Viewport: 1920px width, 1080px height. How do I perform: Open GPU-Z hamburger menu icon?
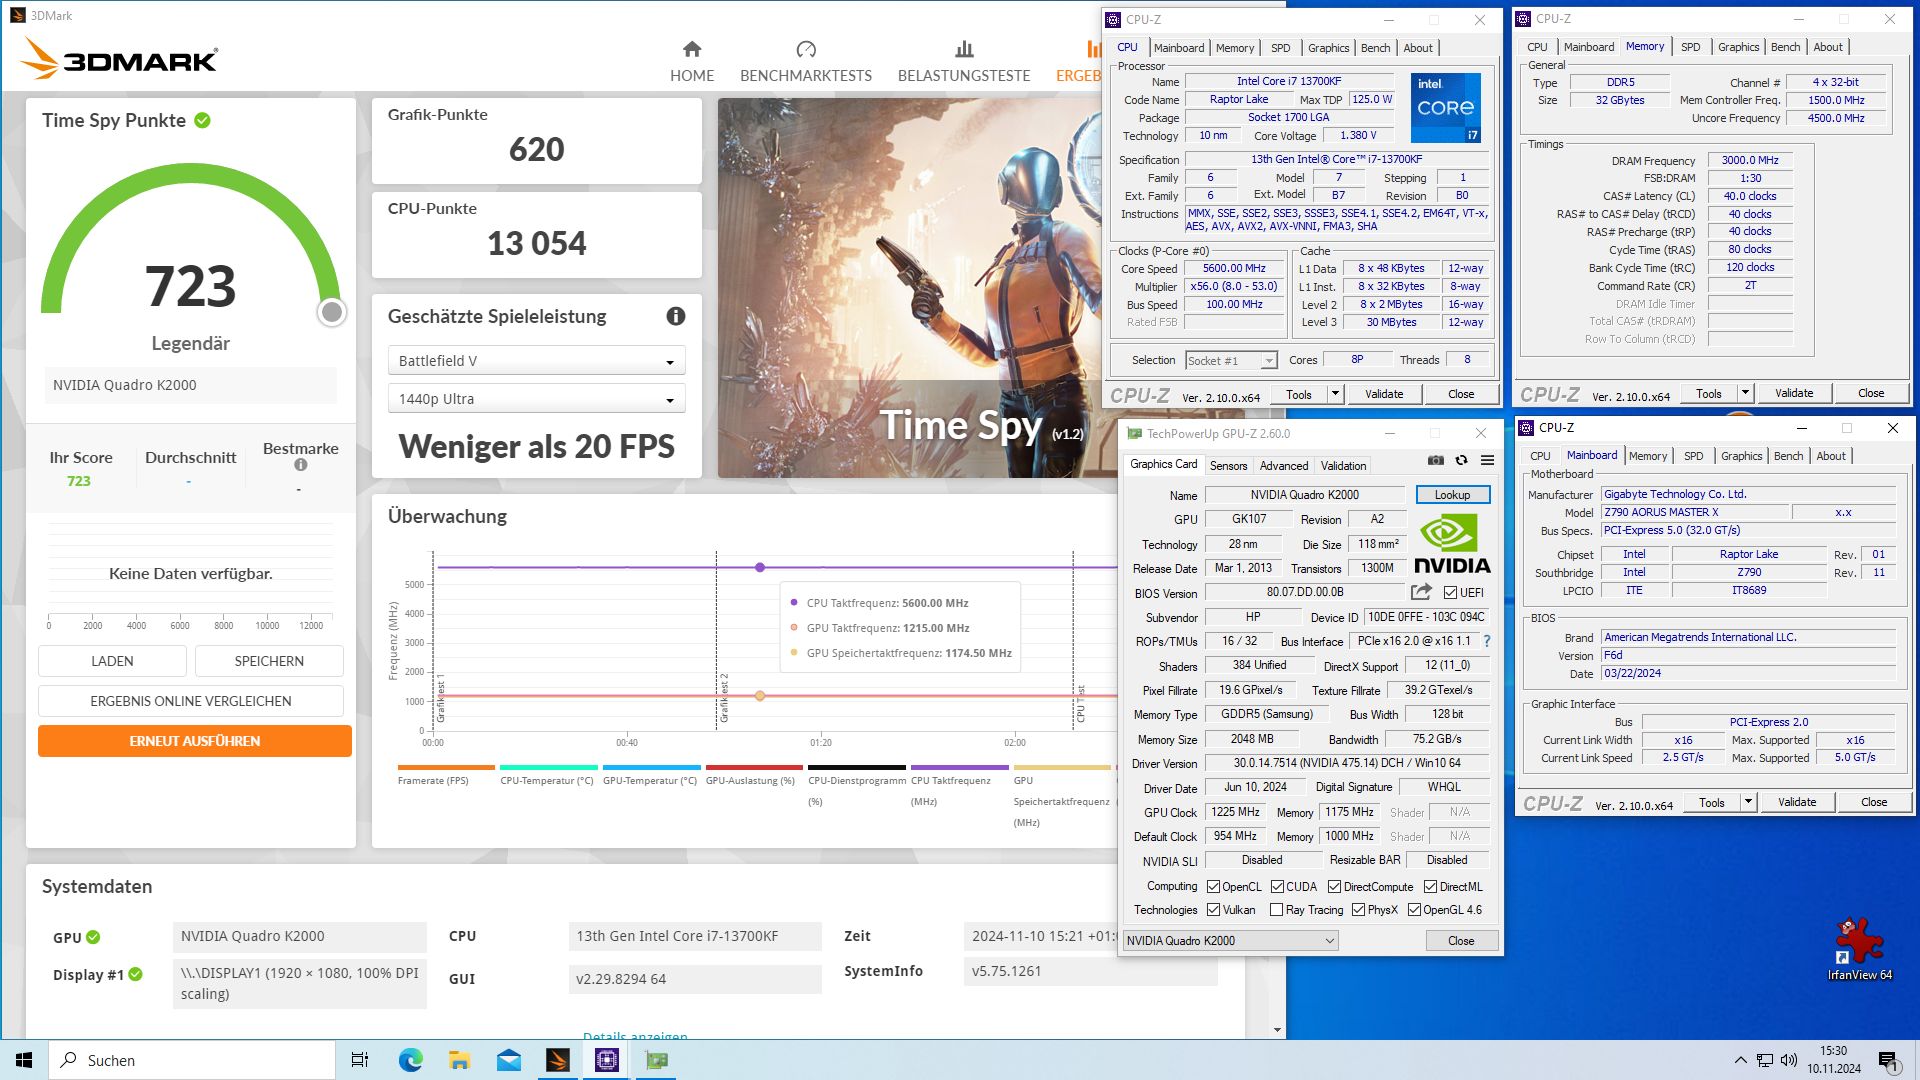click(1488, 460)
